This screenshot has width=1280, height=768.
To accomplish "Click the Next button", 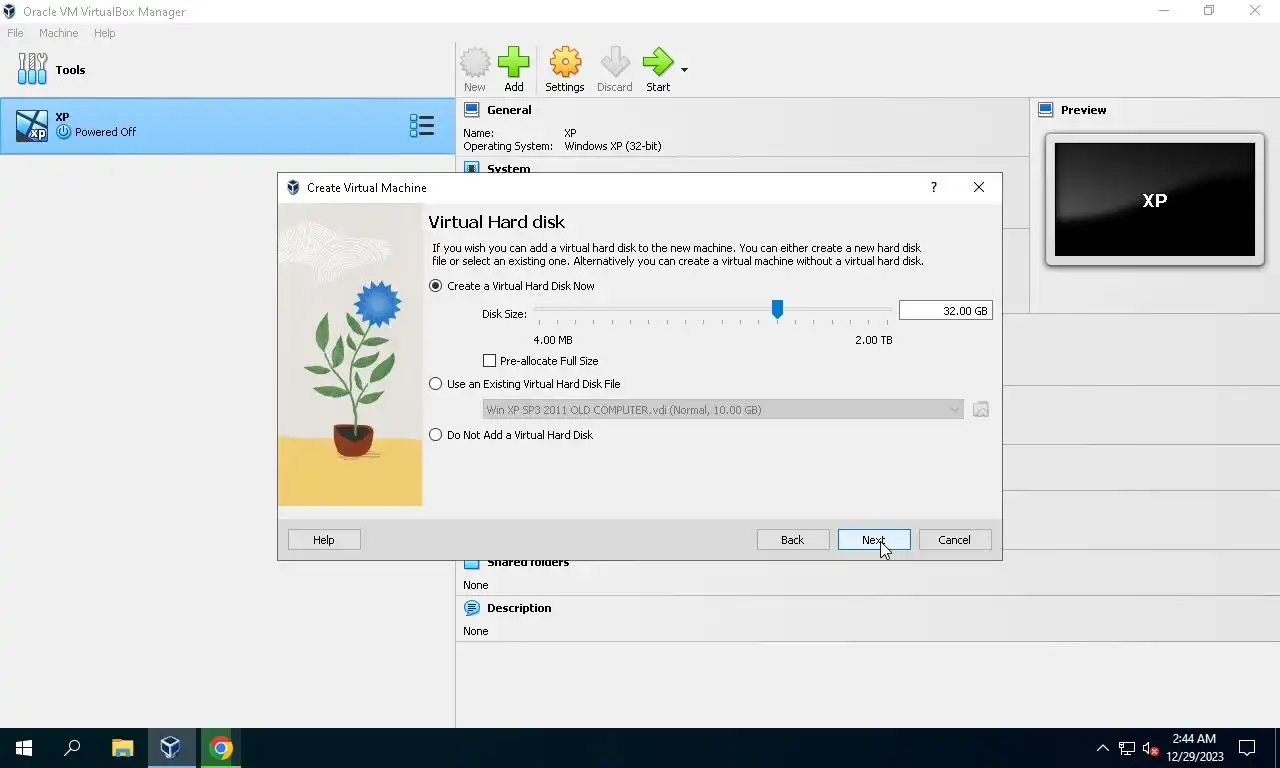I will [x=874, y=540].
